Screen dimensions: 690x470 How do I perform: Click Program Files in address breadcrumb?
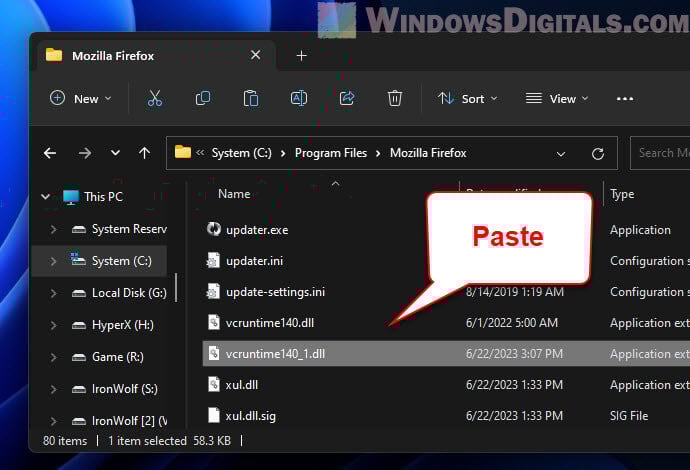(x=331, y=153)
